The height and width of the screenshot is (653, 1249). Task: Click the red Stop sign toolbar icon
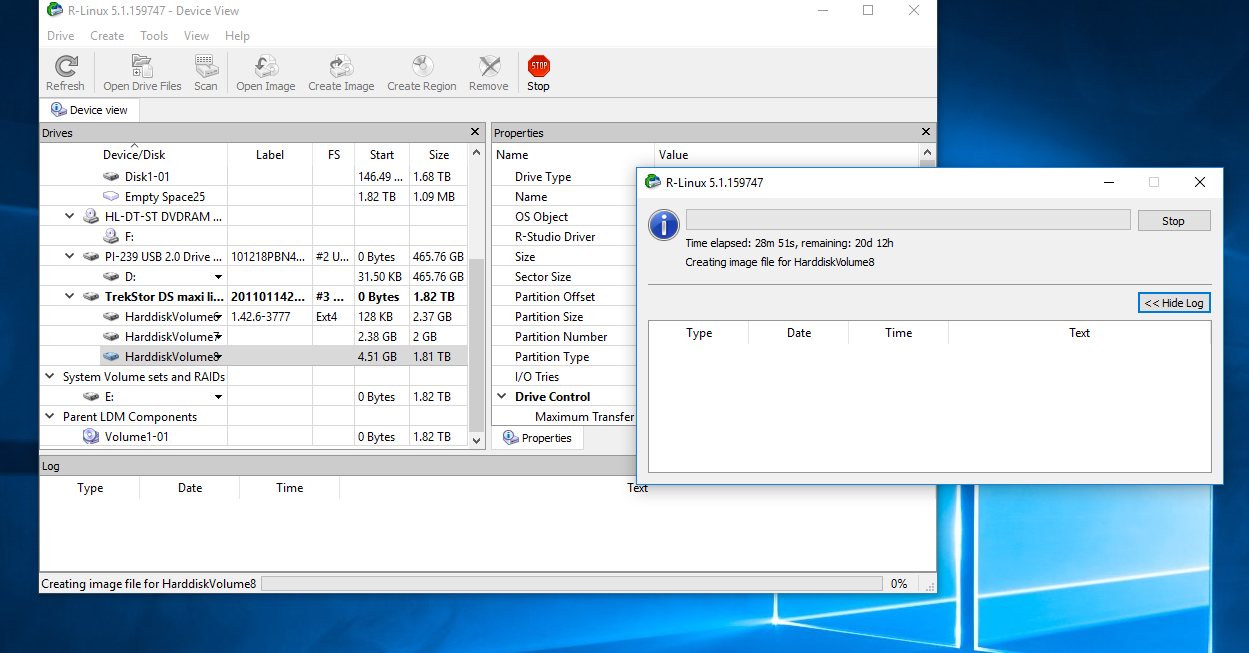[539, 67]
